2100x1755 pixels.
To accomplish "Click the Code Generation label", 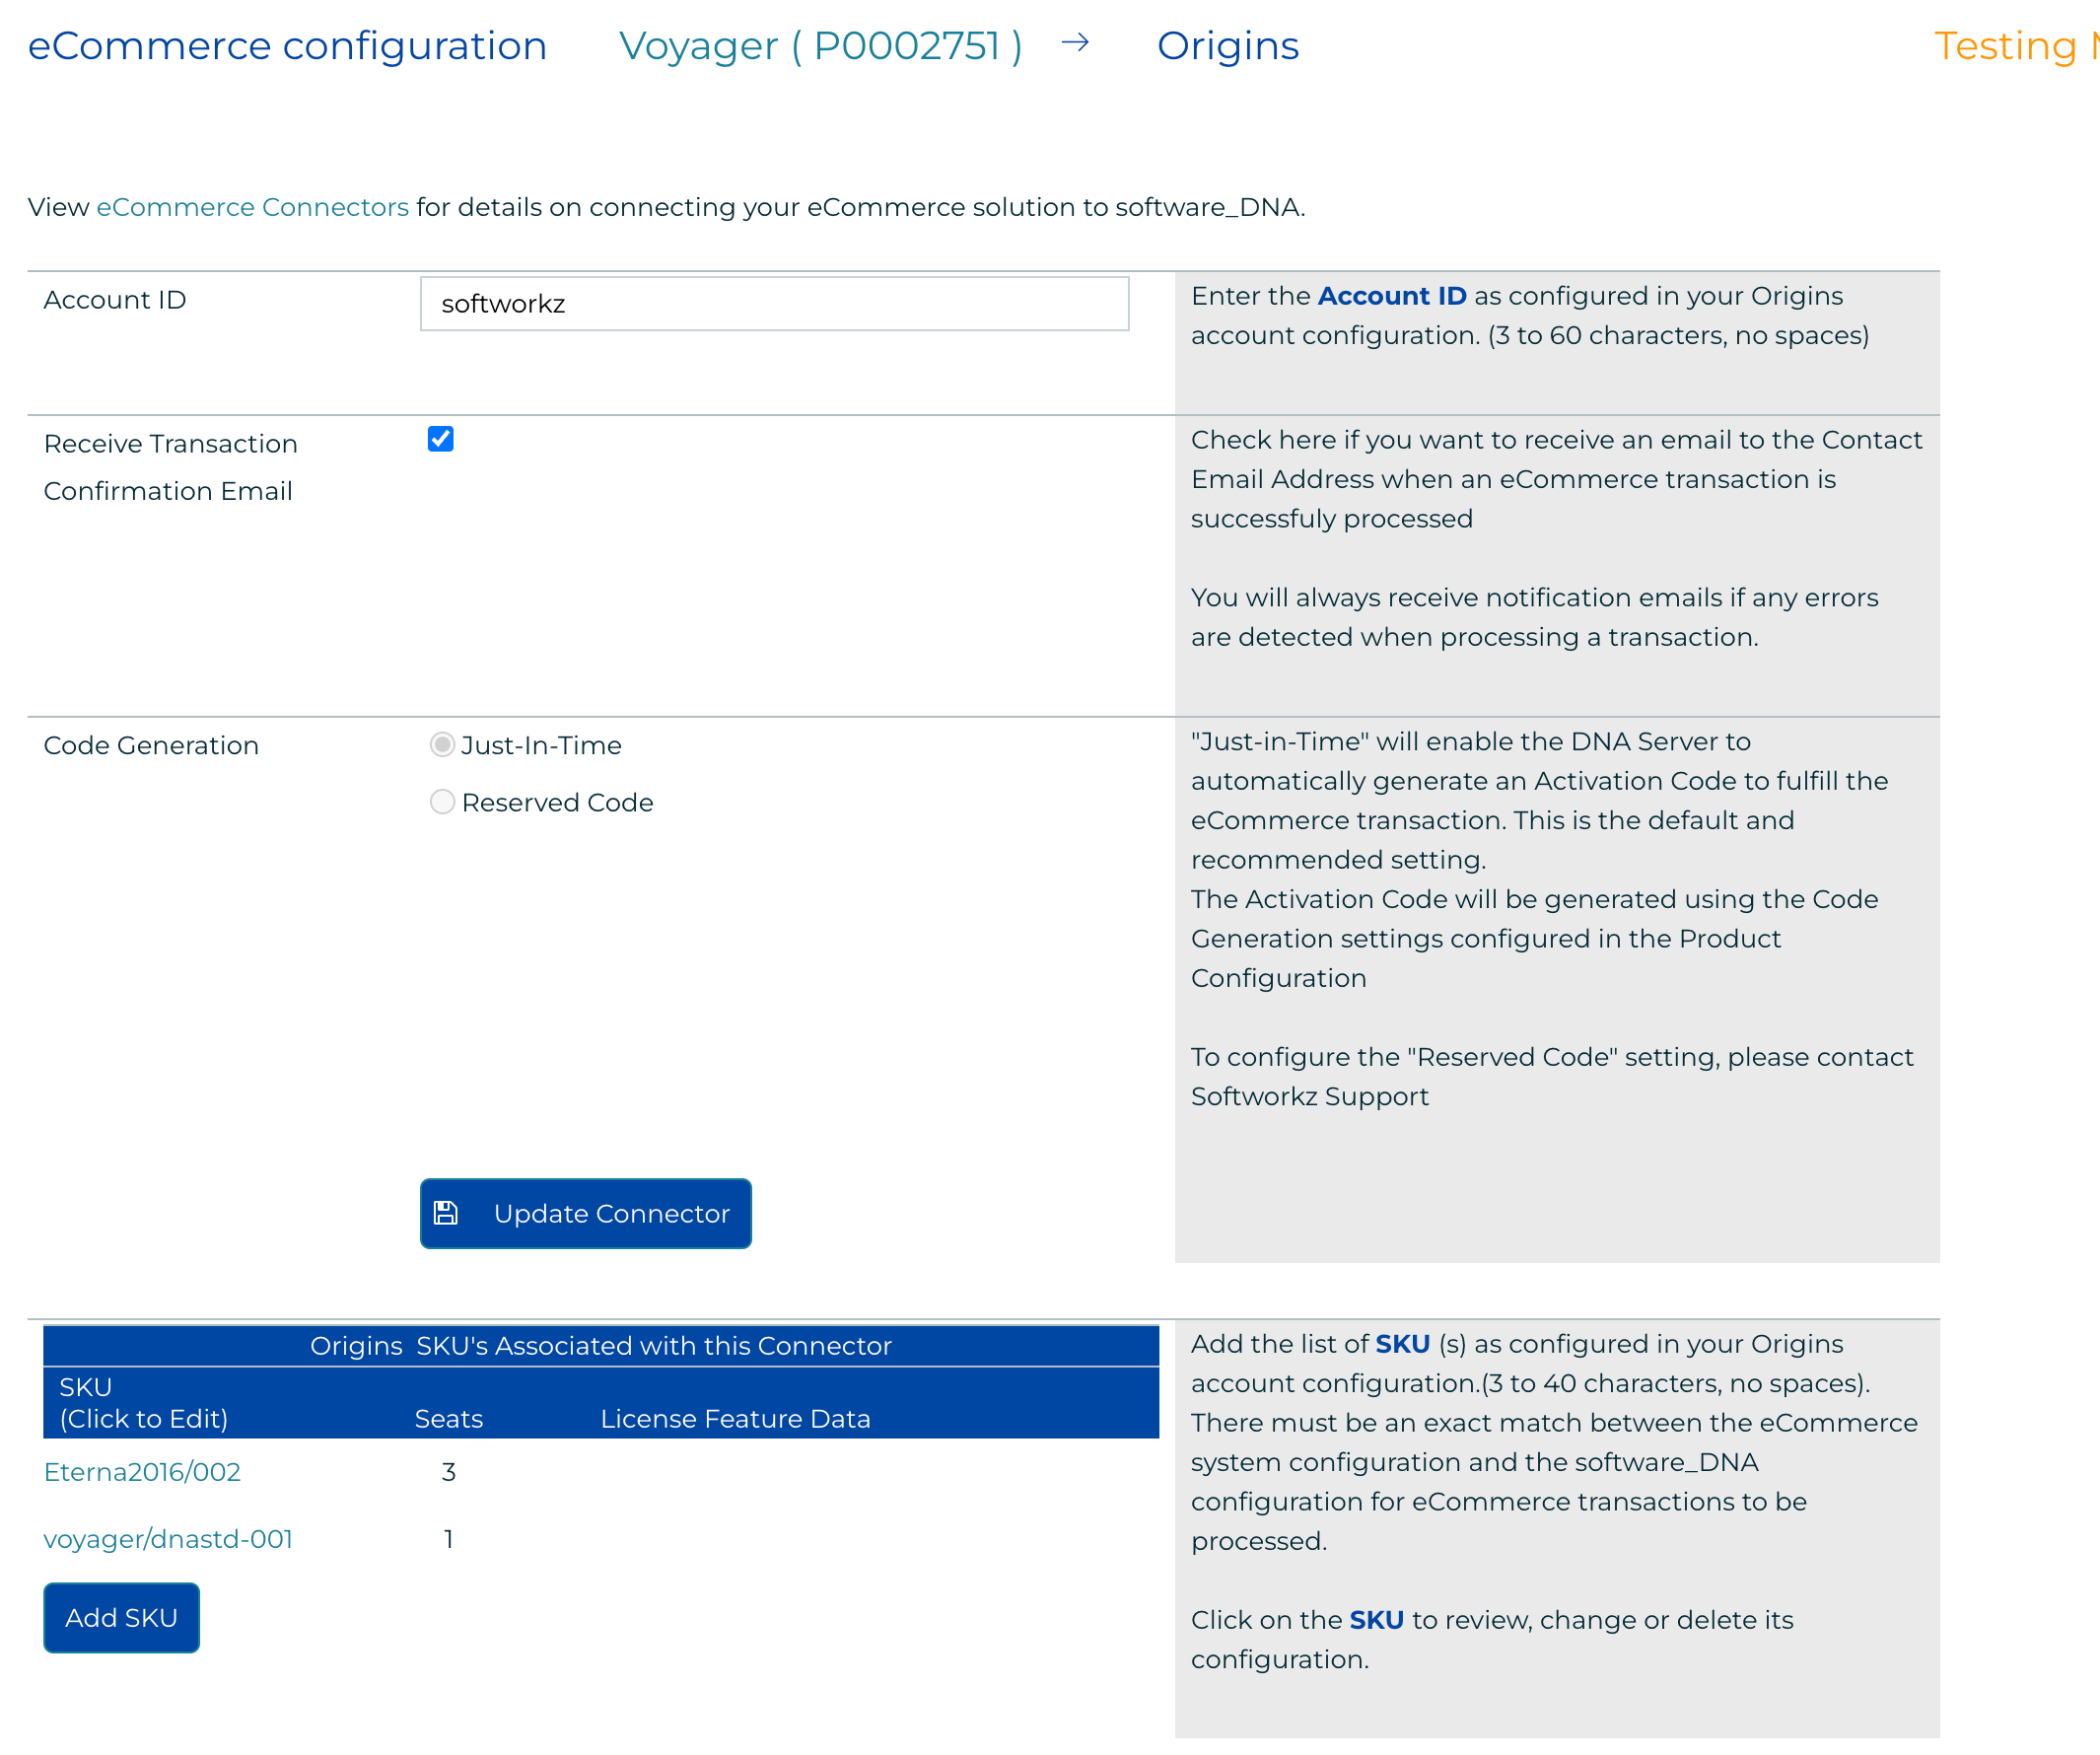I will (x=151, y=746).
